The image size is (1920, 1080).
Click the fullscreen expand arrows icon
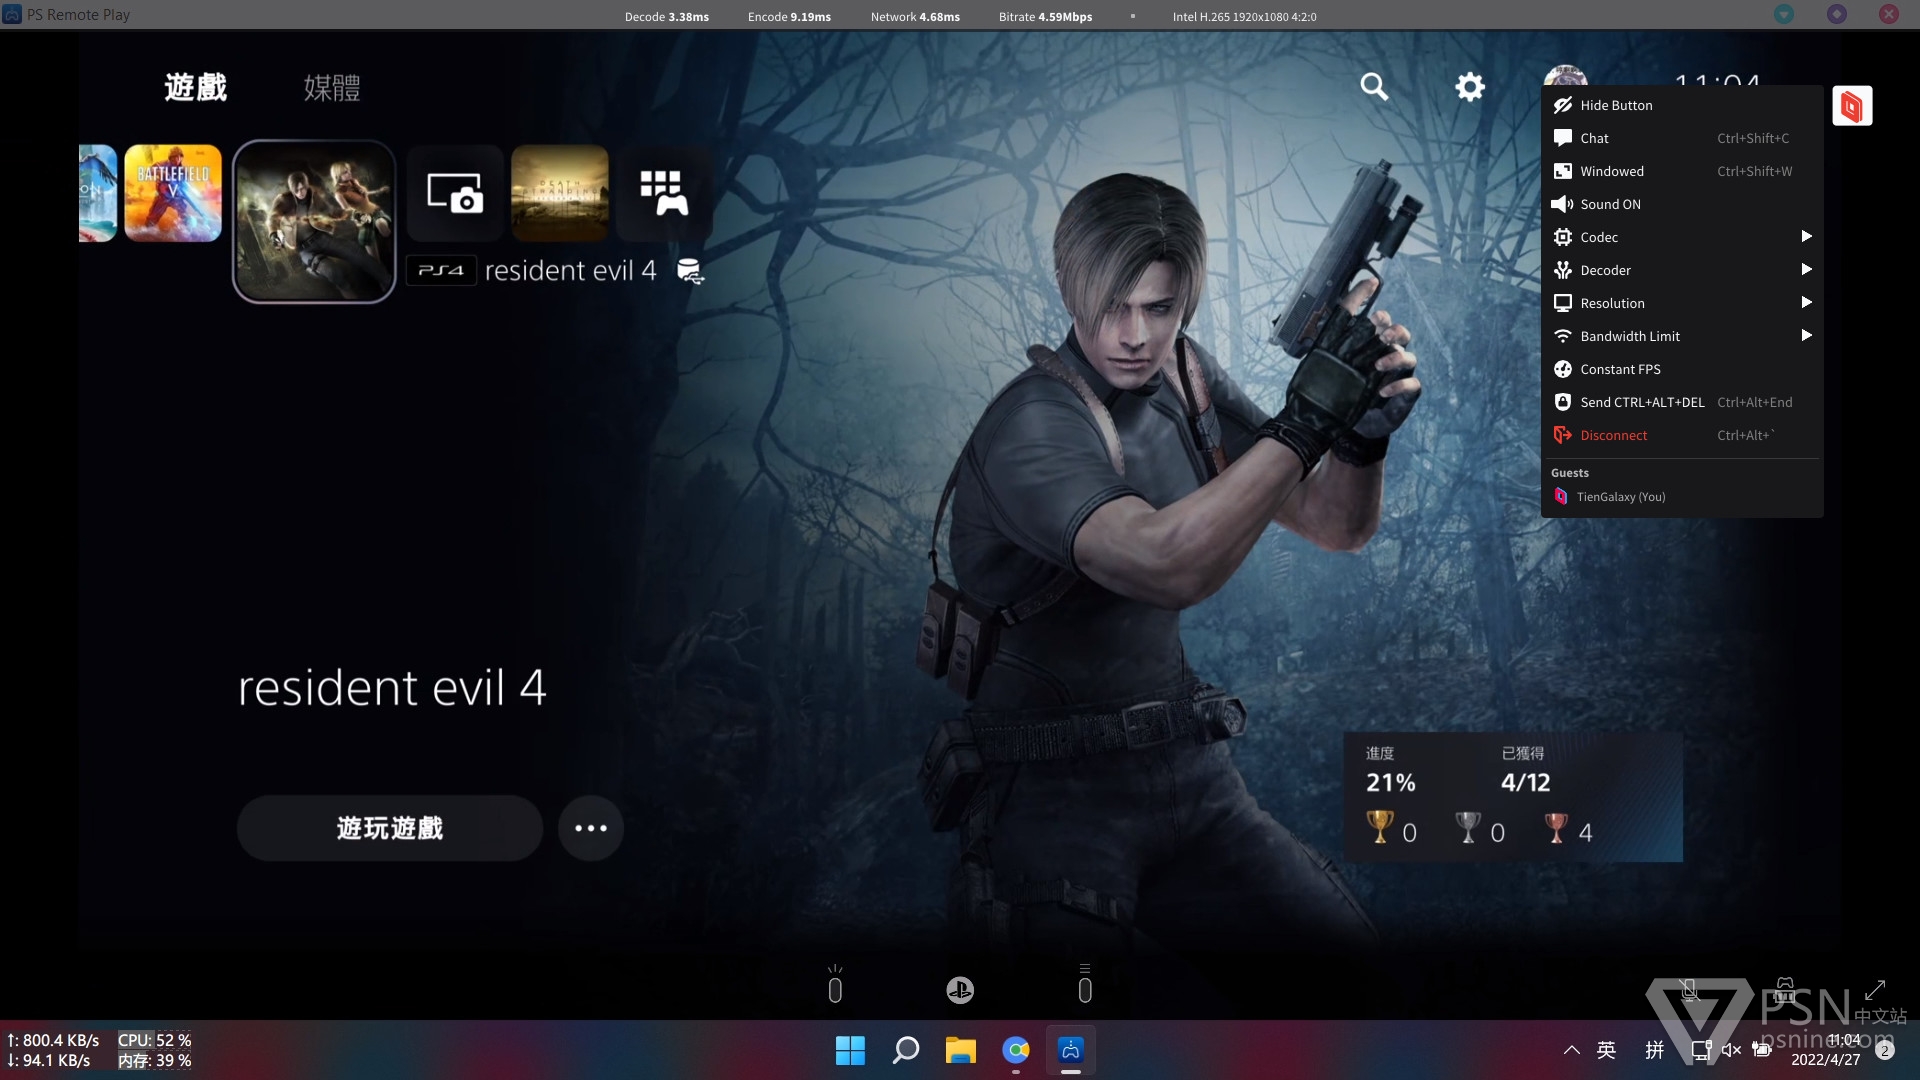[1875, 990]
